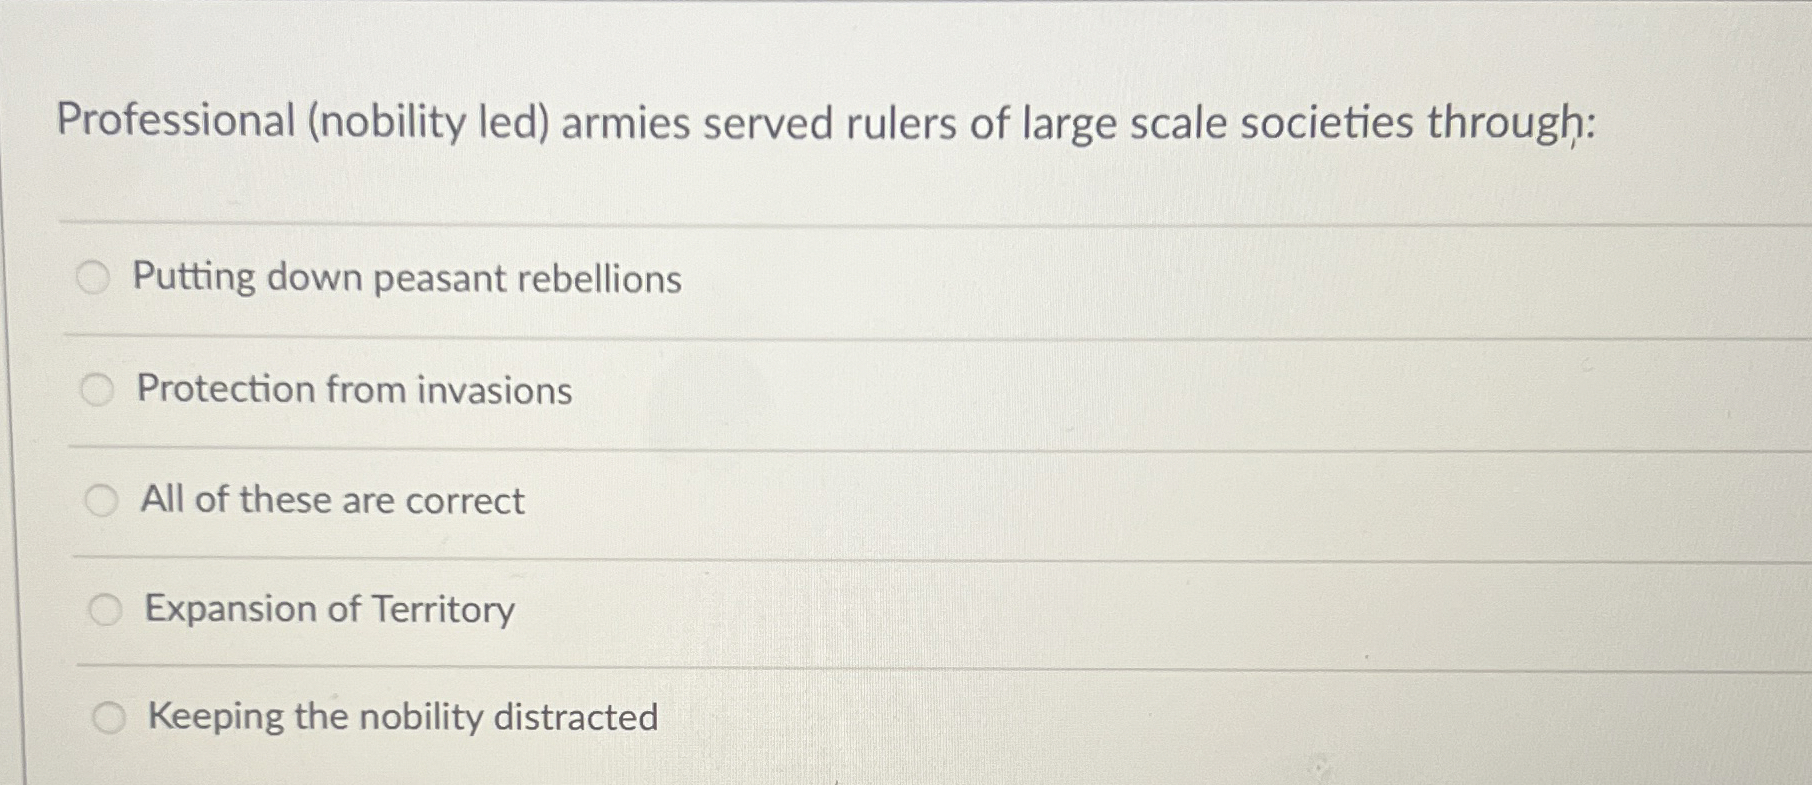
Task: Click the 'Keeping the nobility distracted' option text
Action: [401, 718]
